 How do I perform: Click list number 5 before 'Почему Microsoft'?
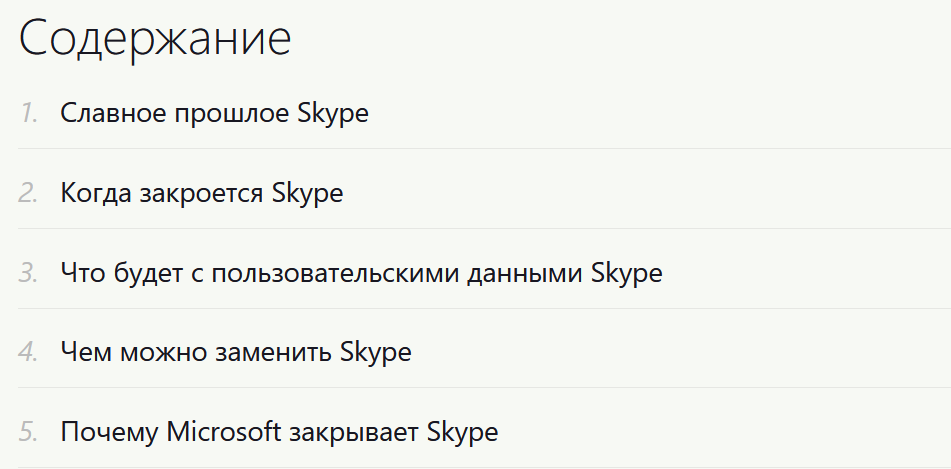29,432
